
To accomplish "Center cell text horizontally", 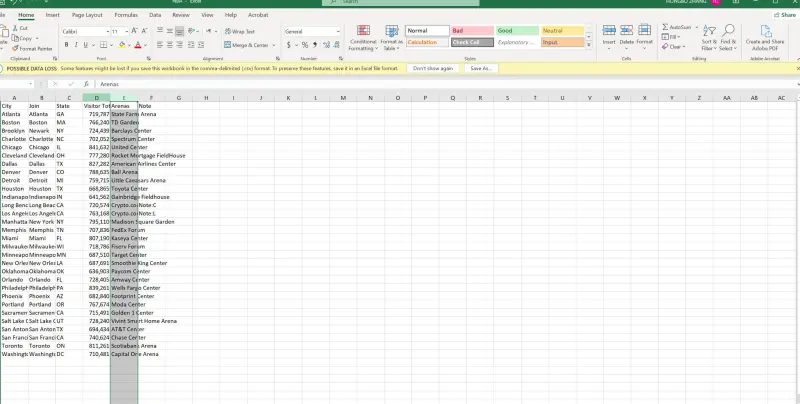I will pos(169,45).
